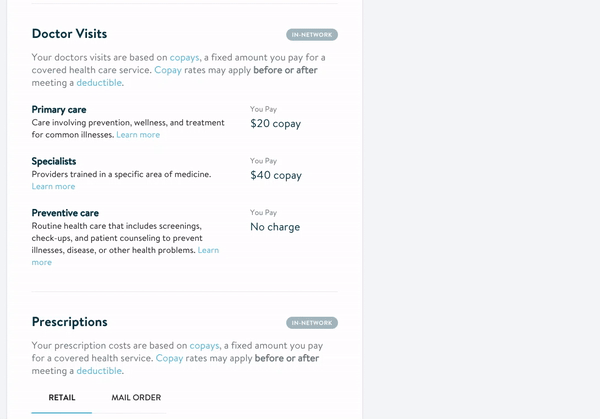600x419 pixels.
Task: Switch to the MAIL ORDER tab
Action: (x=136, y=398)
